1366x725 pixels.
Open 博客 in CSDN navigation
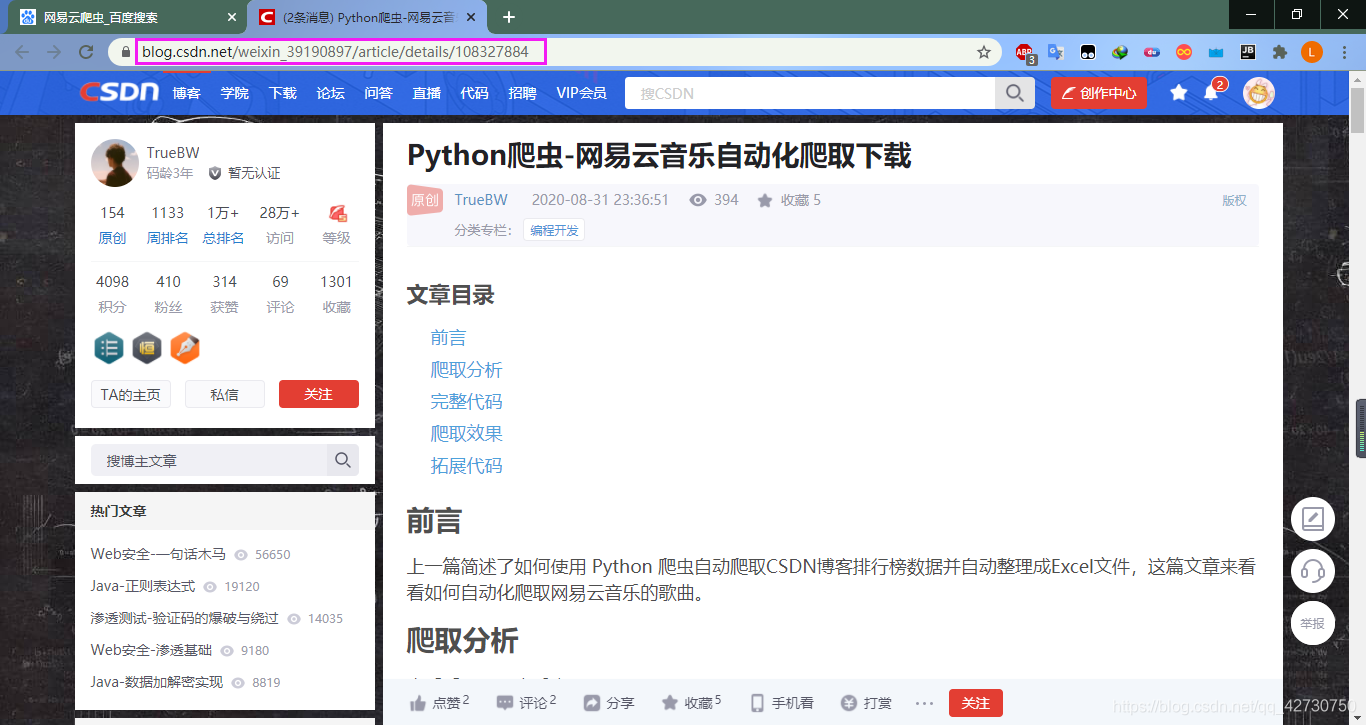187,93
